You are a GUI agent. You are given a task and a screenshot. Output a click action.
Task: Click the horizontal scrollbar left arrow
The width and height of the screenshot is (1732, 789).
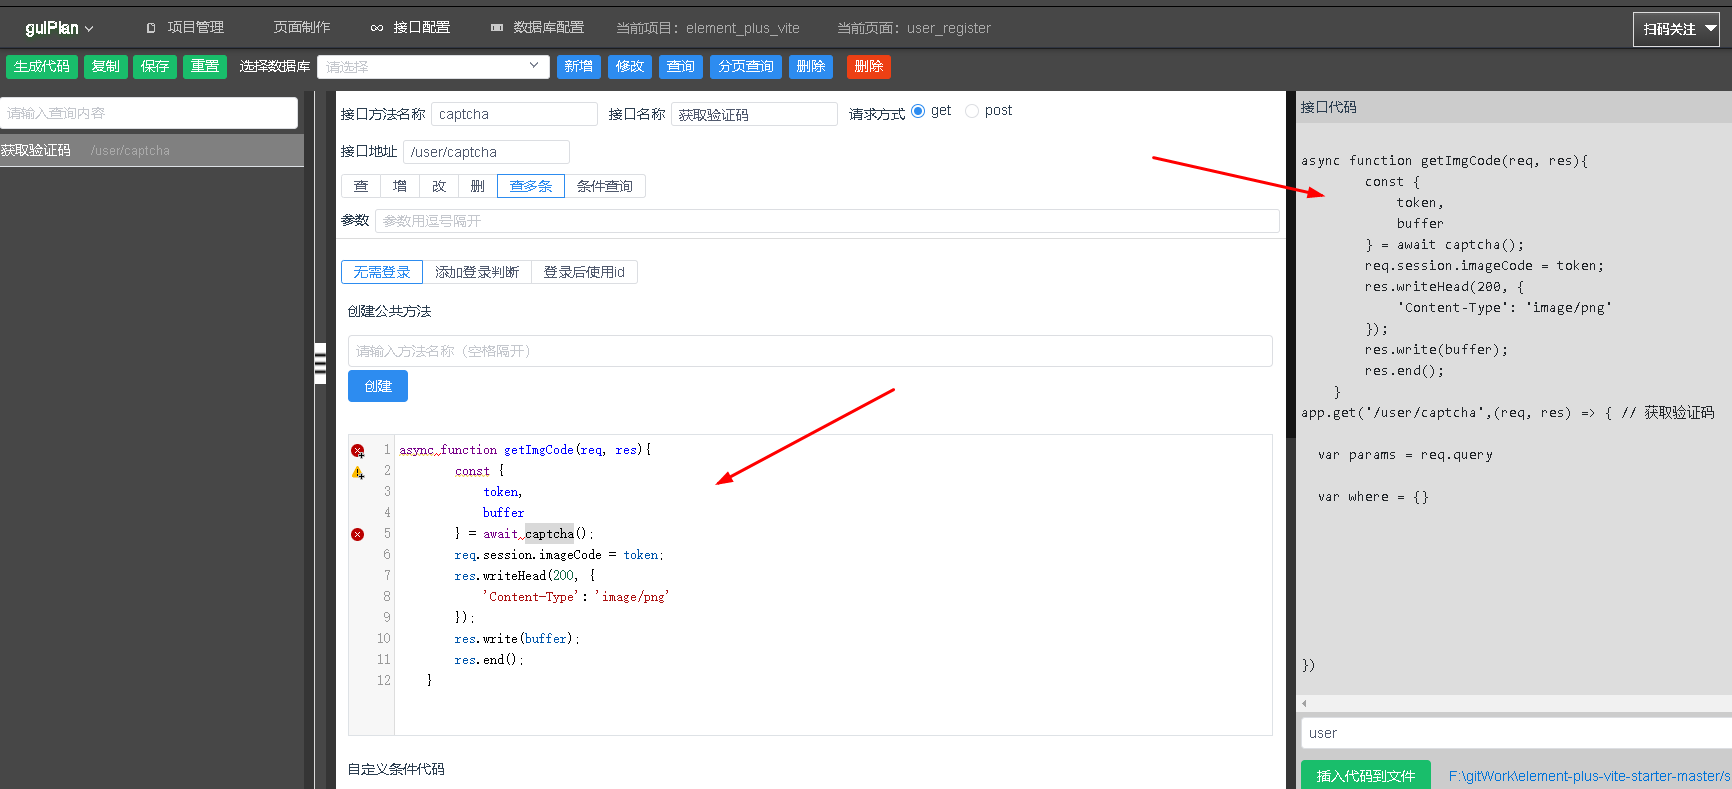(x=1304, y=703)
